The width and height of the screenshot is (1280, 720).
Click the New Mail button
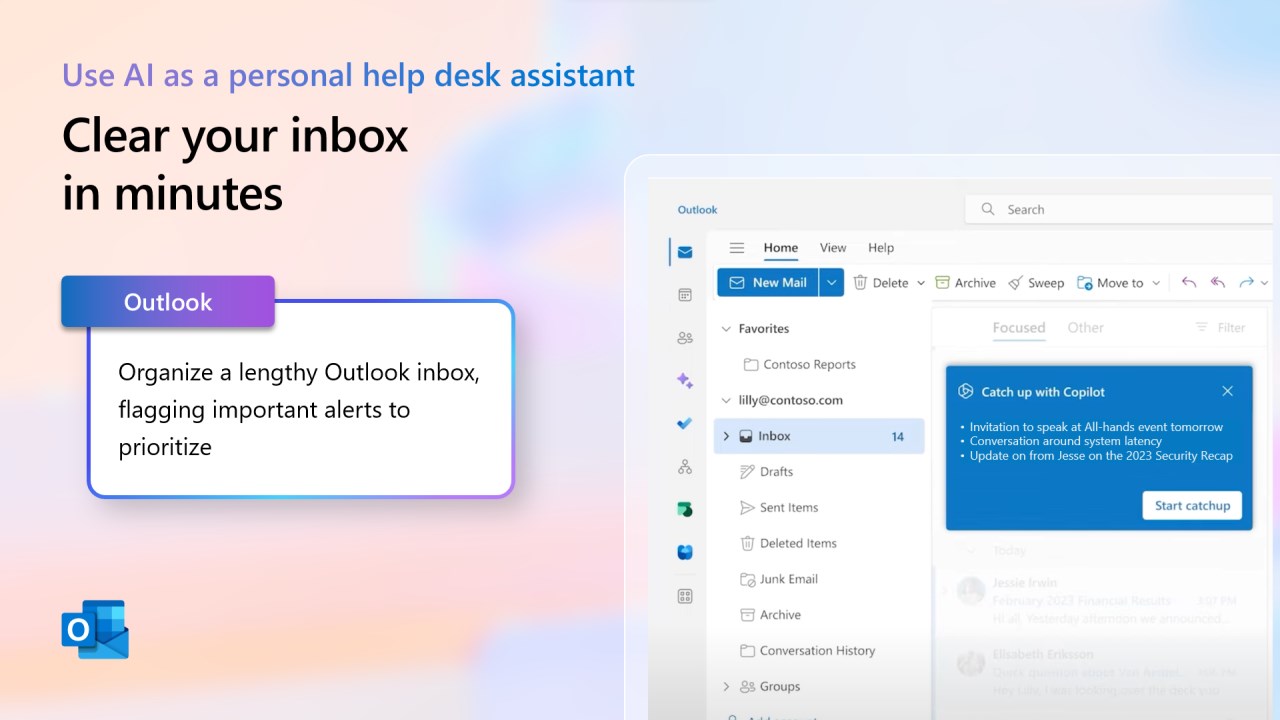[x=768, y=283]
